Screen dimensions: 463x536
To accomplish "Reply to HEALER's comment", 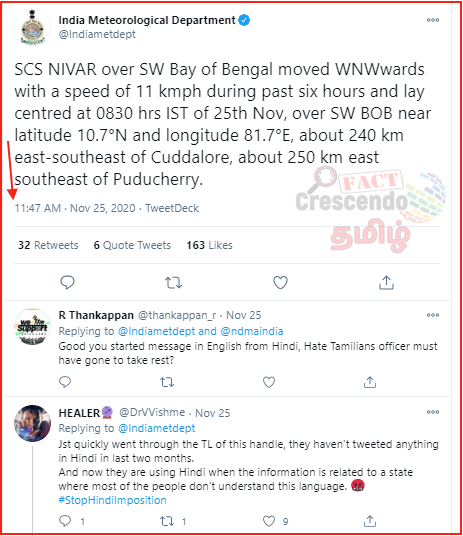I will point(65,521).
